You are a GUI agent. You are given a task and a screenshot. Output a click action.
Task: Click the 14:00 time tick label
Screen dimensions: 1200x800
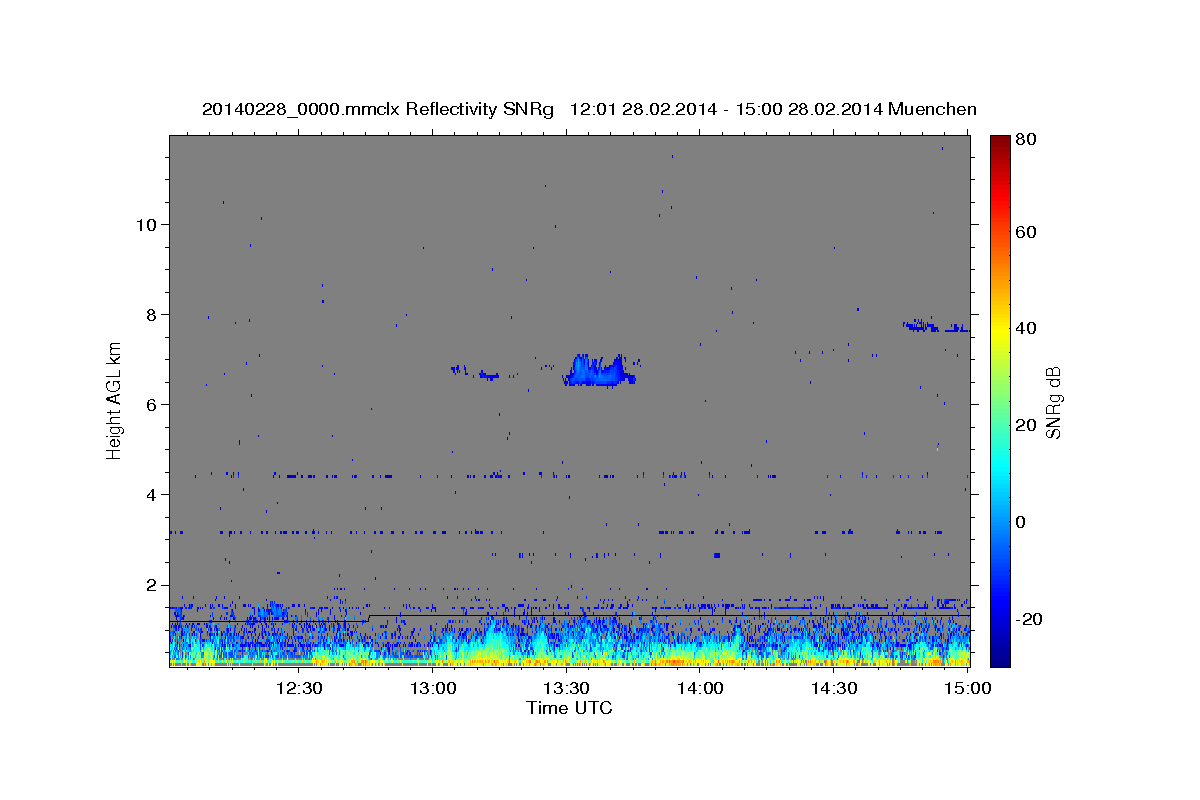(x=700, y=688)
